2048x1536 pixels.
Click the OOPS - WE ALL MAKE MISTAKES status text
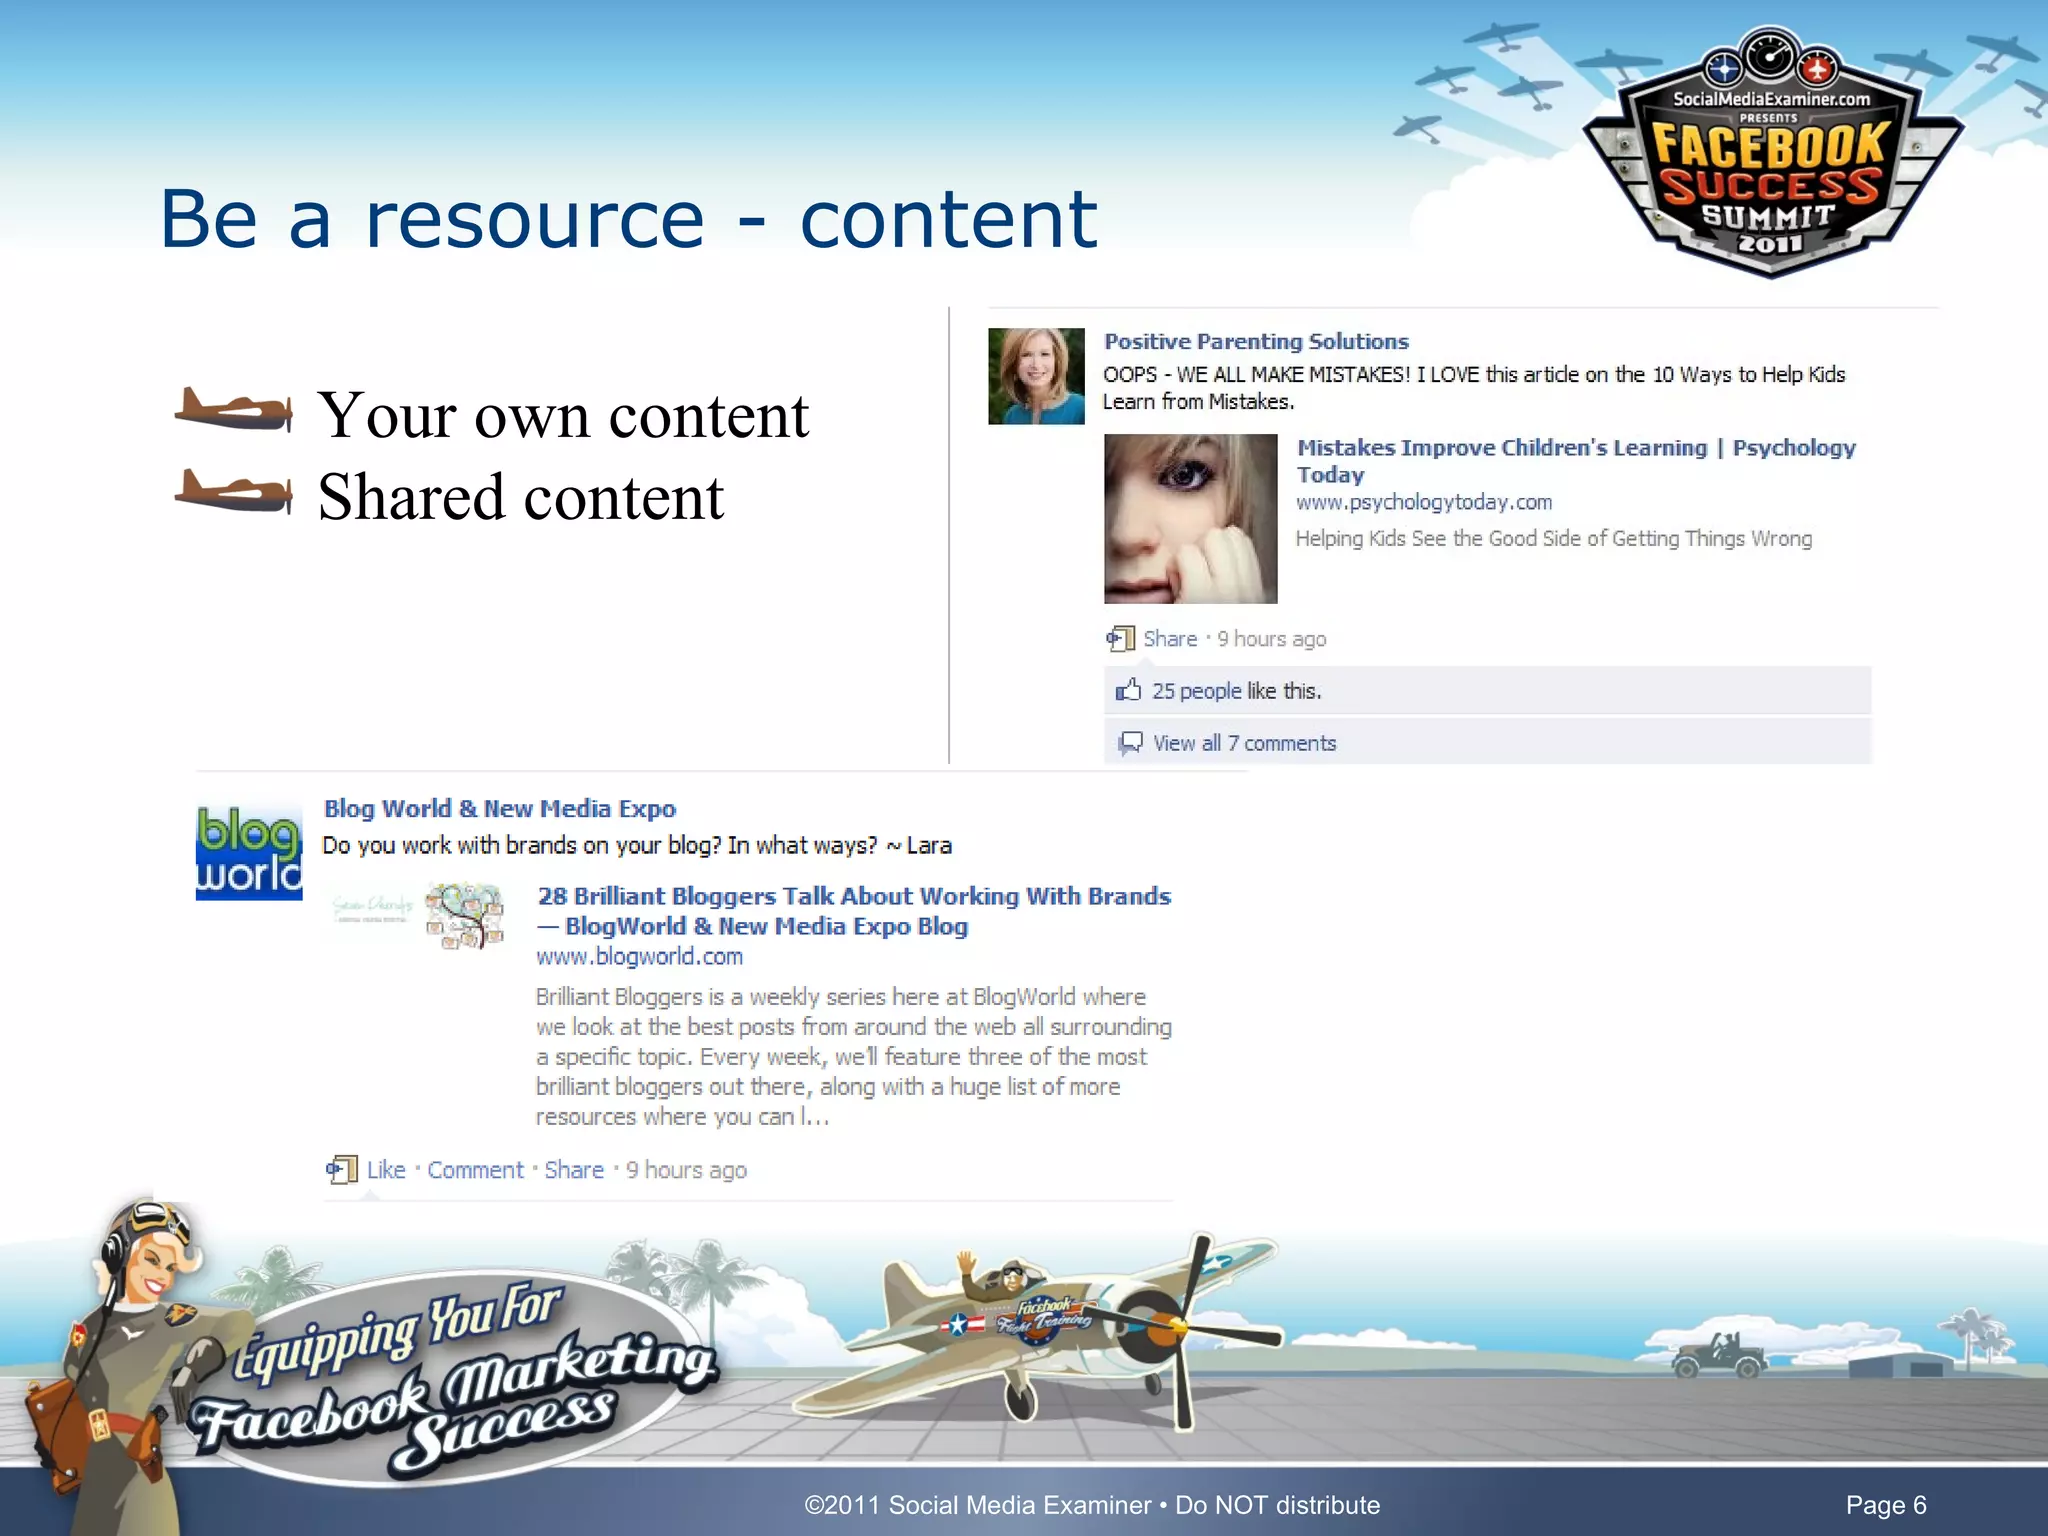point(1474,388)
